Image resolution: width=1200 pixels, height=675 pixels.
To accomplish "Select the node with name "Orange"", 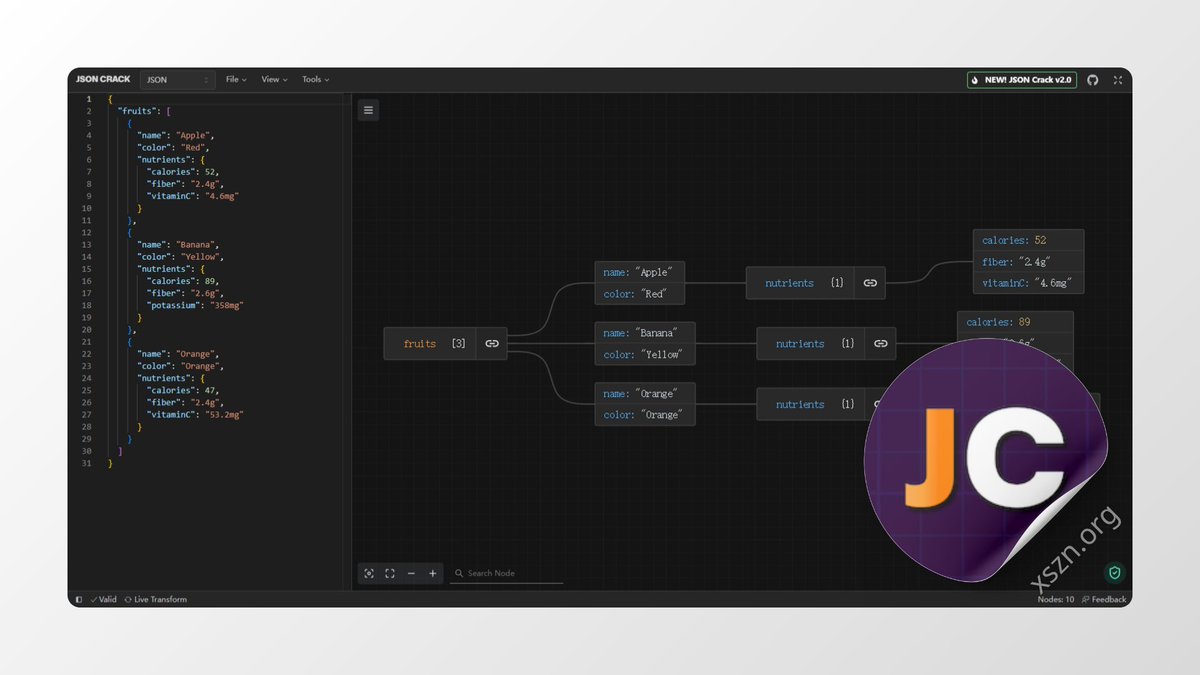I will pyautogui.click(x=645, y=404).
